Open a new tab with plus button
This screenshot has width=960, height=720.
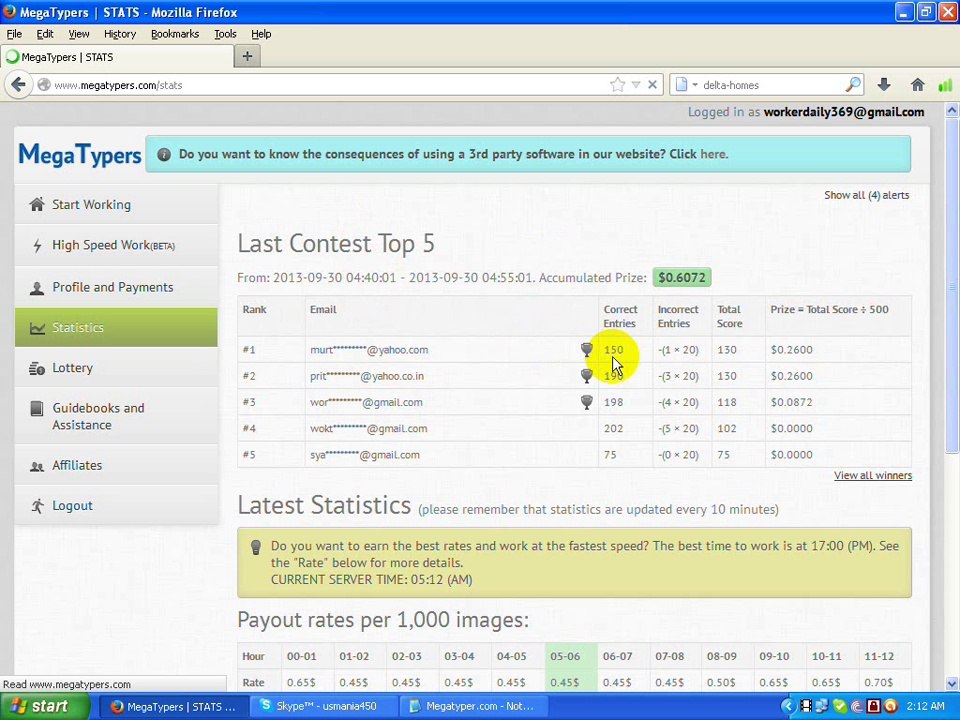click(x=247, y=56)
